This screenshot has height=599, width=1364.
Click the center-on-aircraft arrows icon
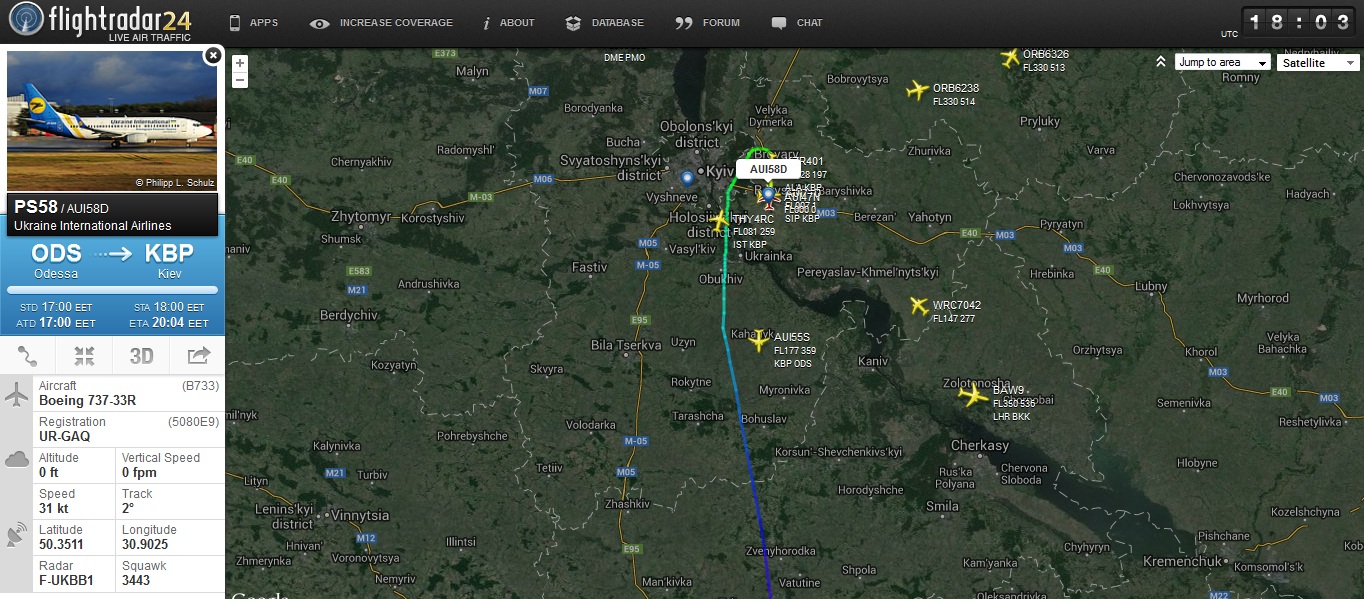coord(84,356)
